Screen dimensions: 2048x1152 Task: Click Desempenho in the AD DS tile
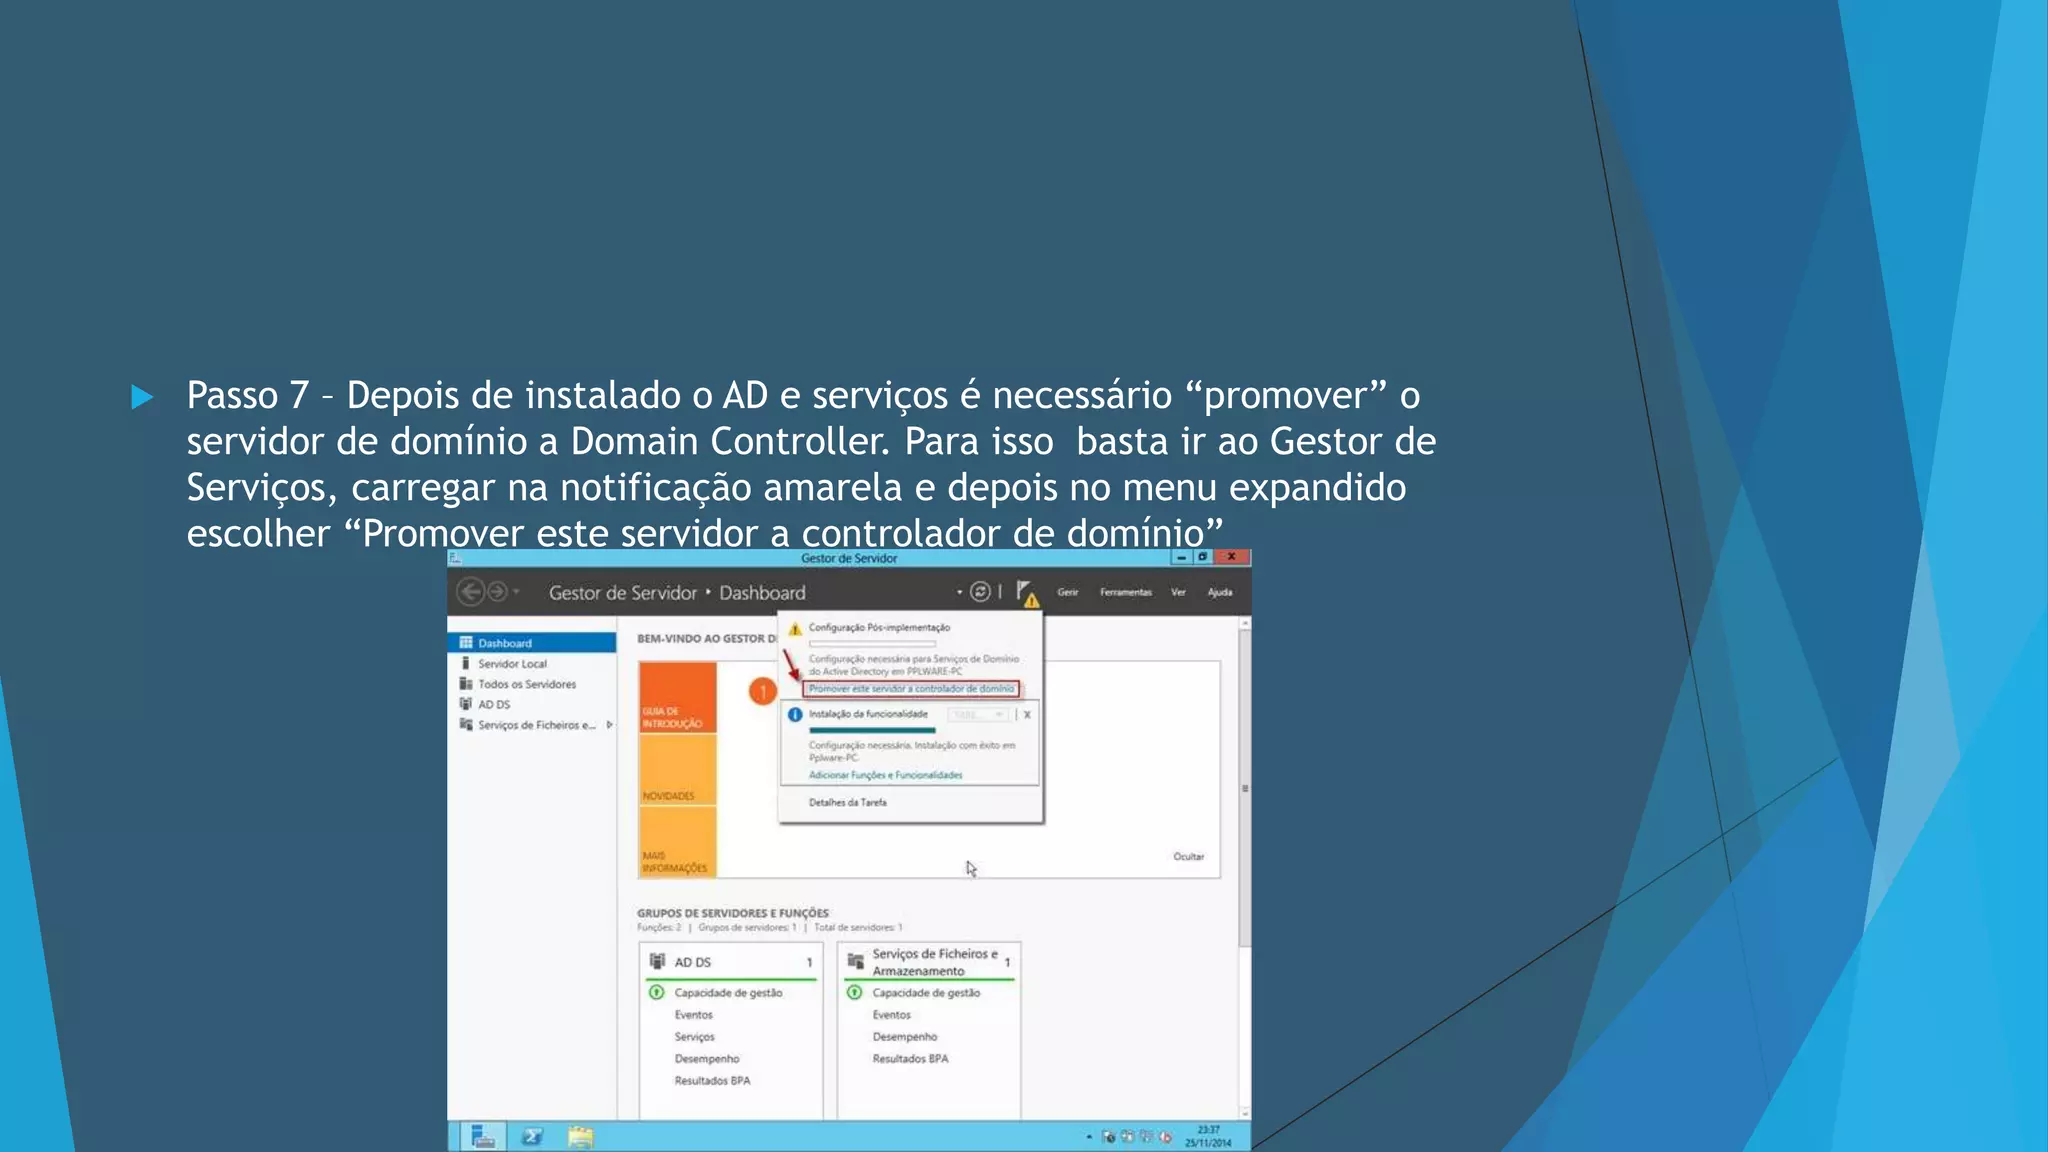707,1059
